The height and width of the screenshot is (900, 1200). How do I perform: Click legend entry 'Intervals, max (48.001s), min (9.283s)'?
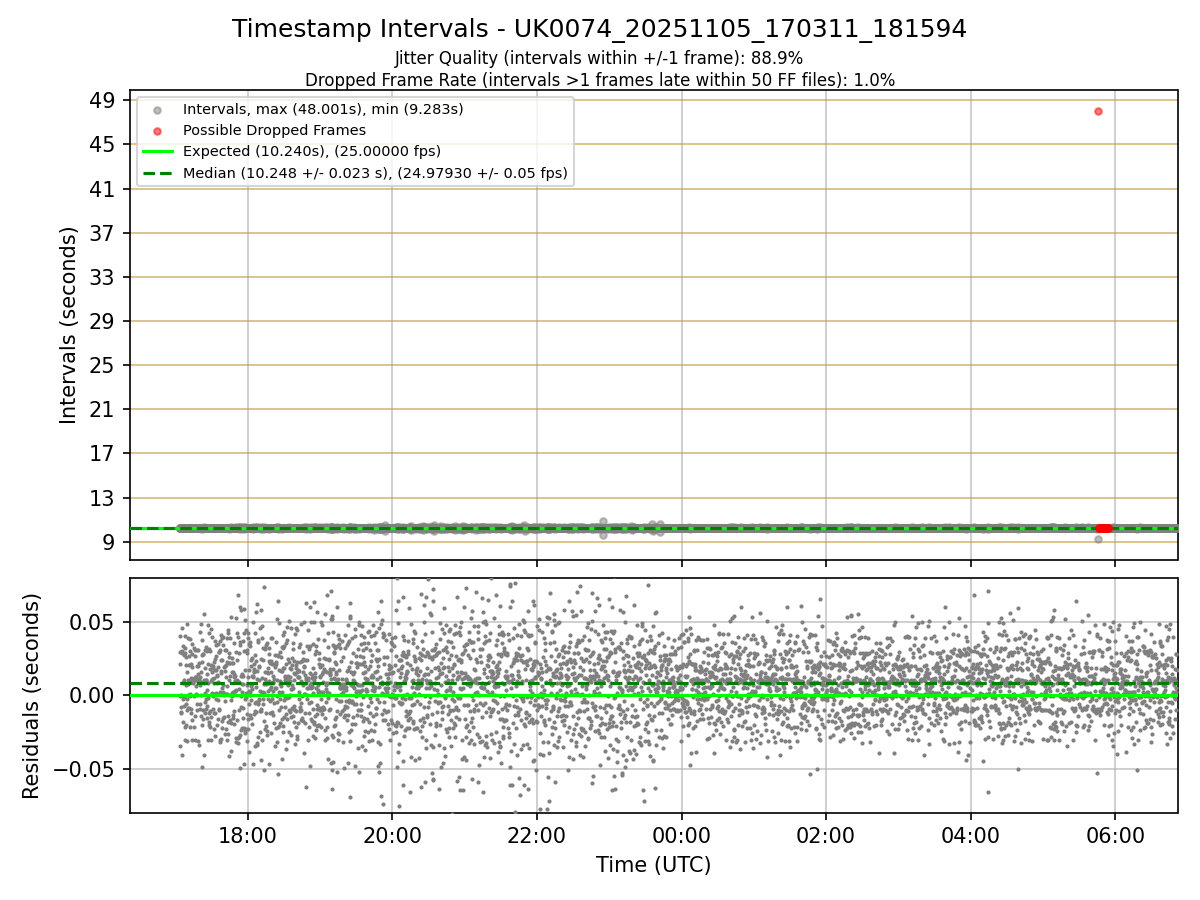coord(323,108)
